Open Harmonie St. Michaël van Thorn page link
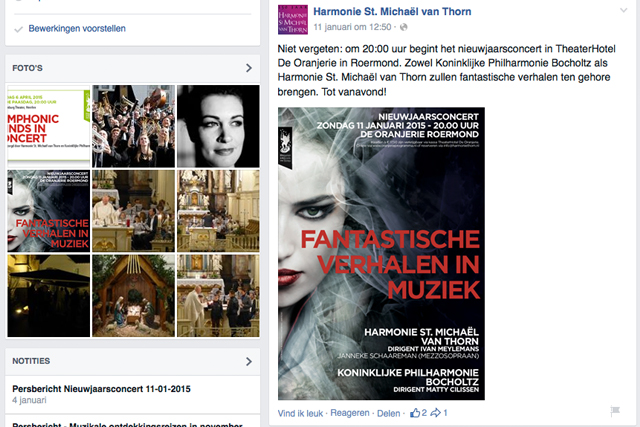 click(x=392, y=11)
